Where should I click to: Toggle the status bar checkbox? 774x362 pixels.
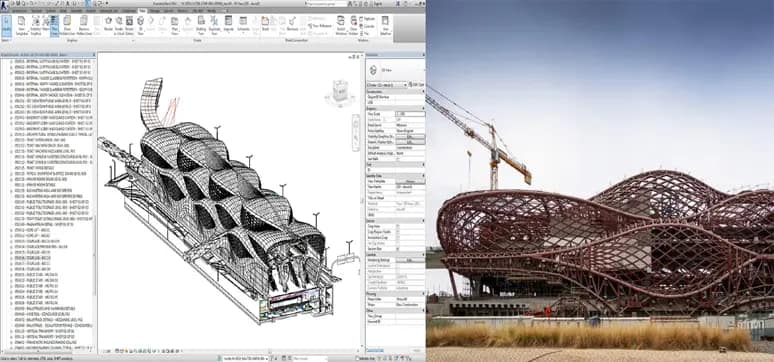tap(358, 358)
